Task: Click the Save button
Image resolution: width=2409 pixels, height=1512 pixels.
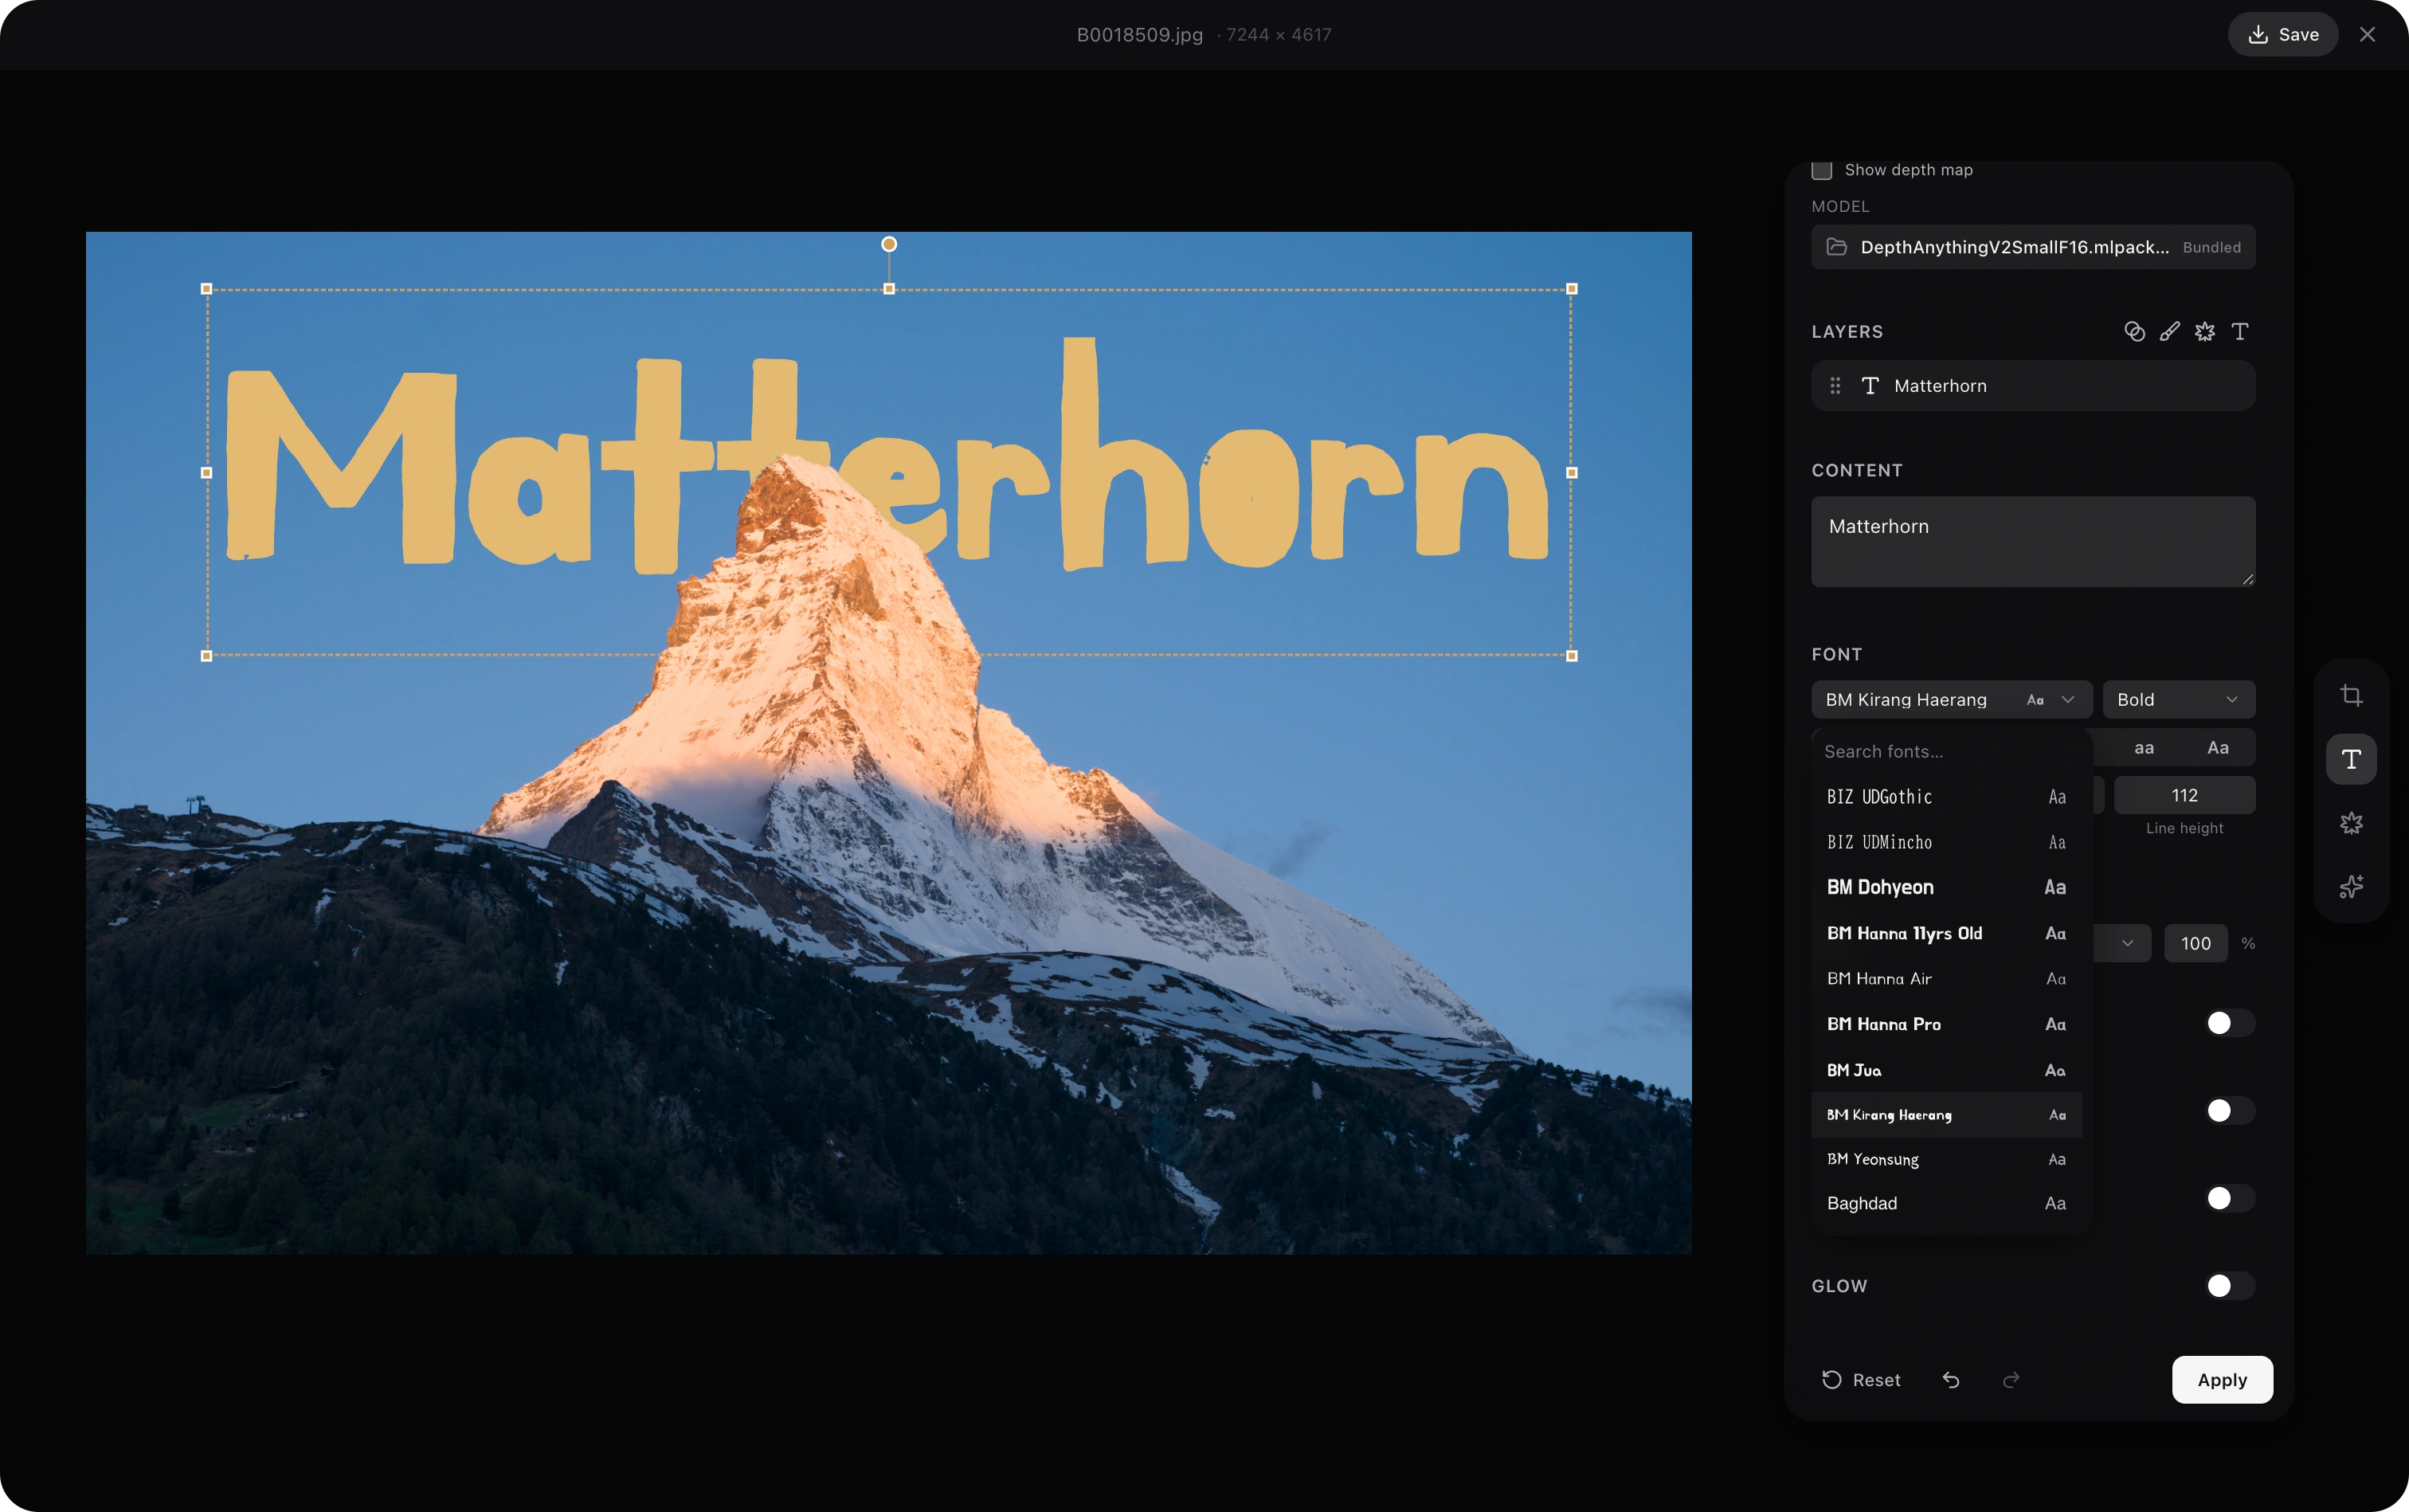Action: click(x=2282, y=34)
